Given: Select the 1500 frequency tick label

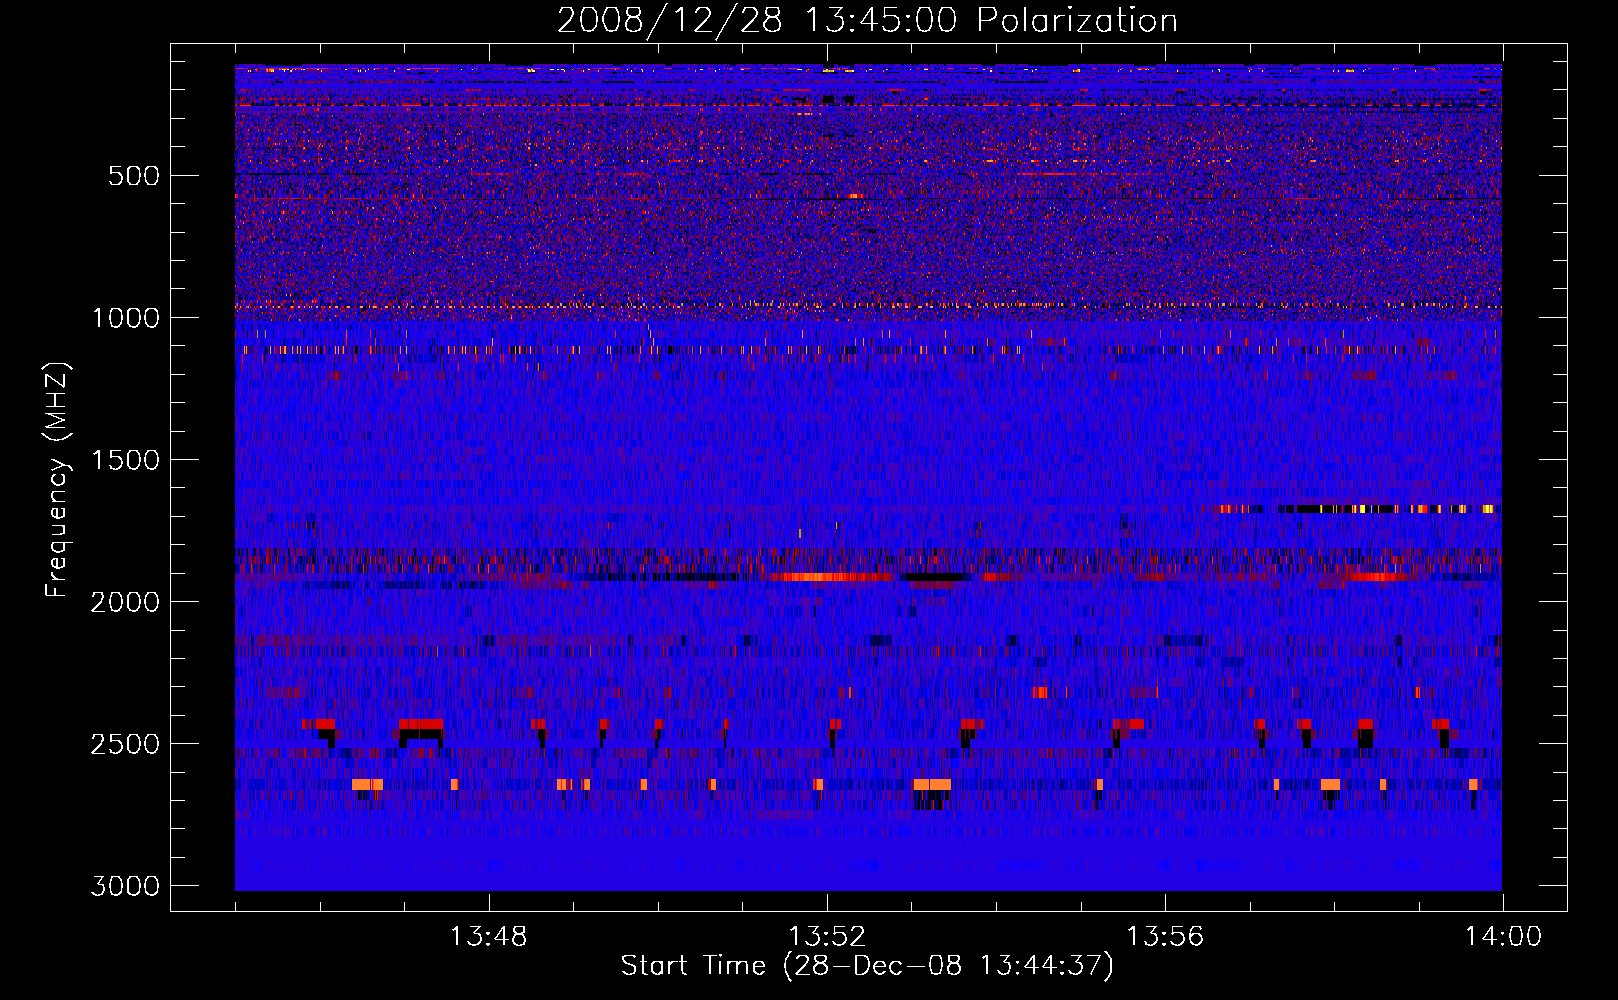Looking at the screenshot, I should pos(125,460).
